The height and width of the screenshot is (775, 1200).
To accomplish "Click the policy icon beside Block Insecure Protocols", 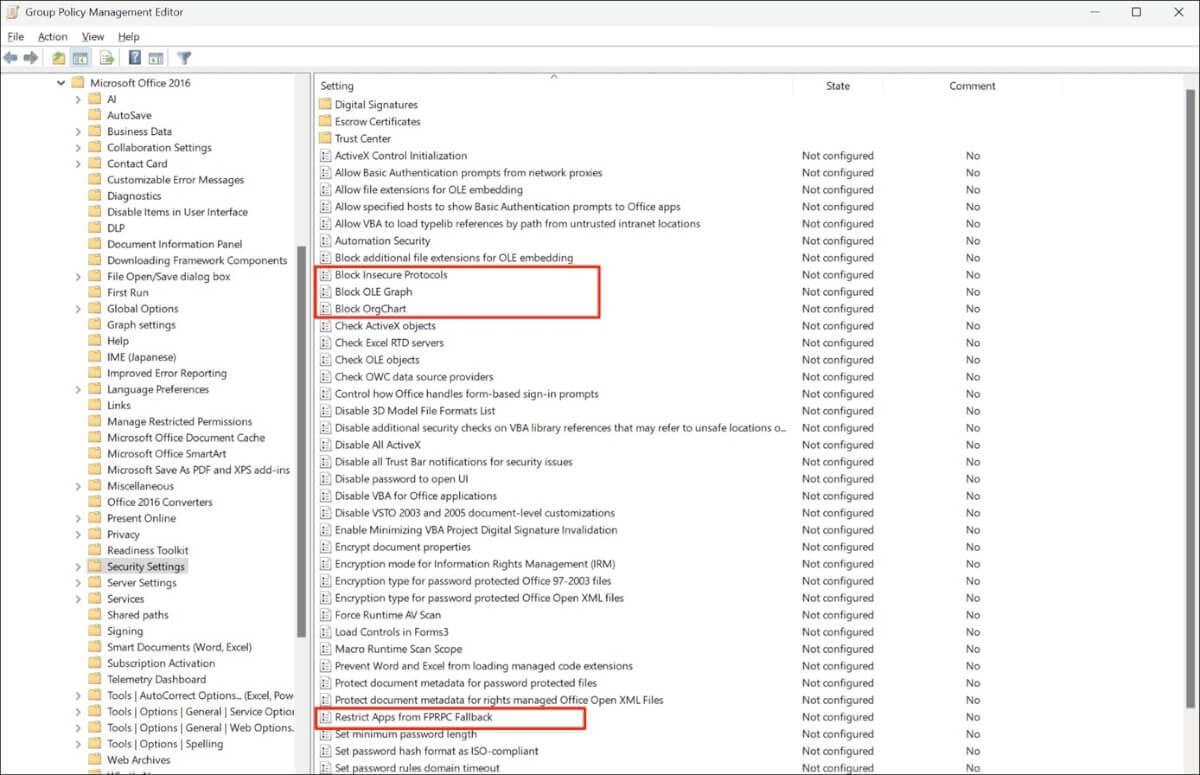I will point(325,274).
